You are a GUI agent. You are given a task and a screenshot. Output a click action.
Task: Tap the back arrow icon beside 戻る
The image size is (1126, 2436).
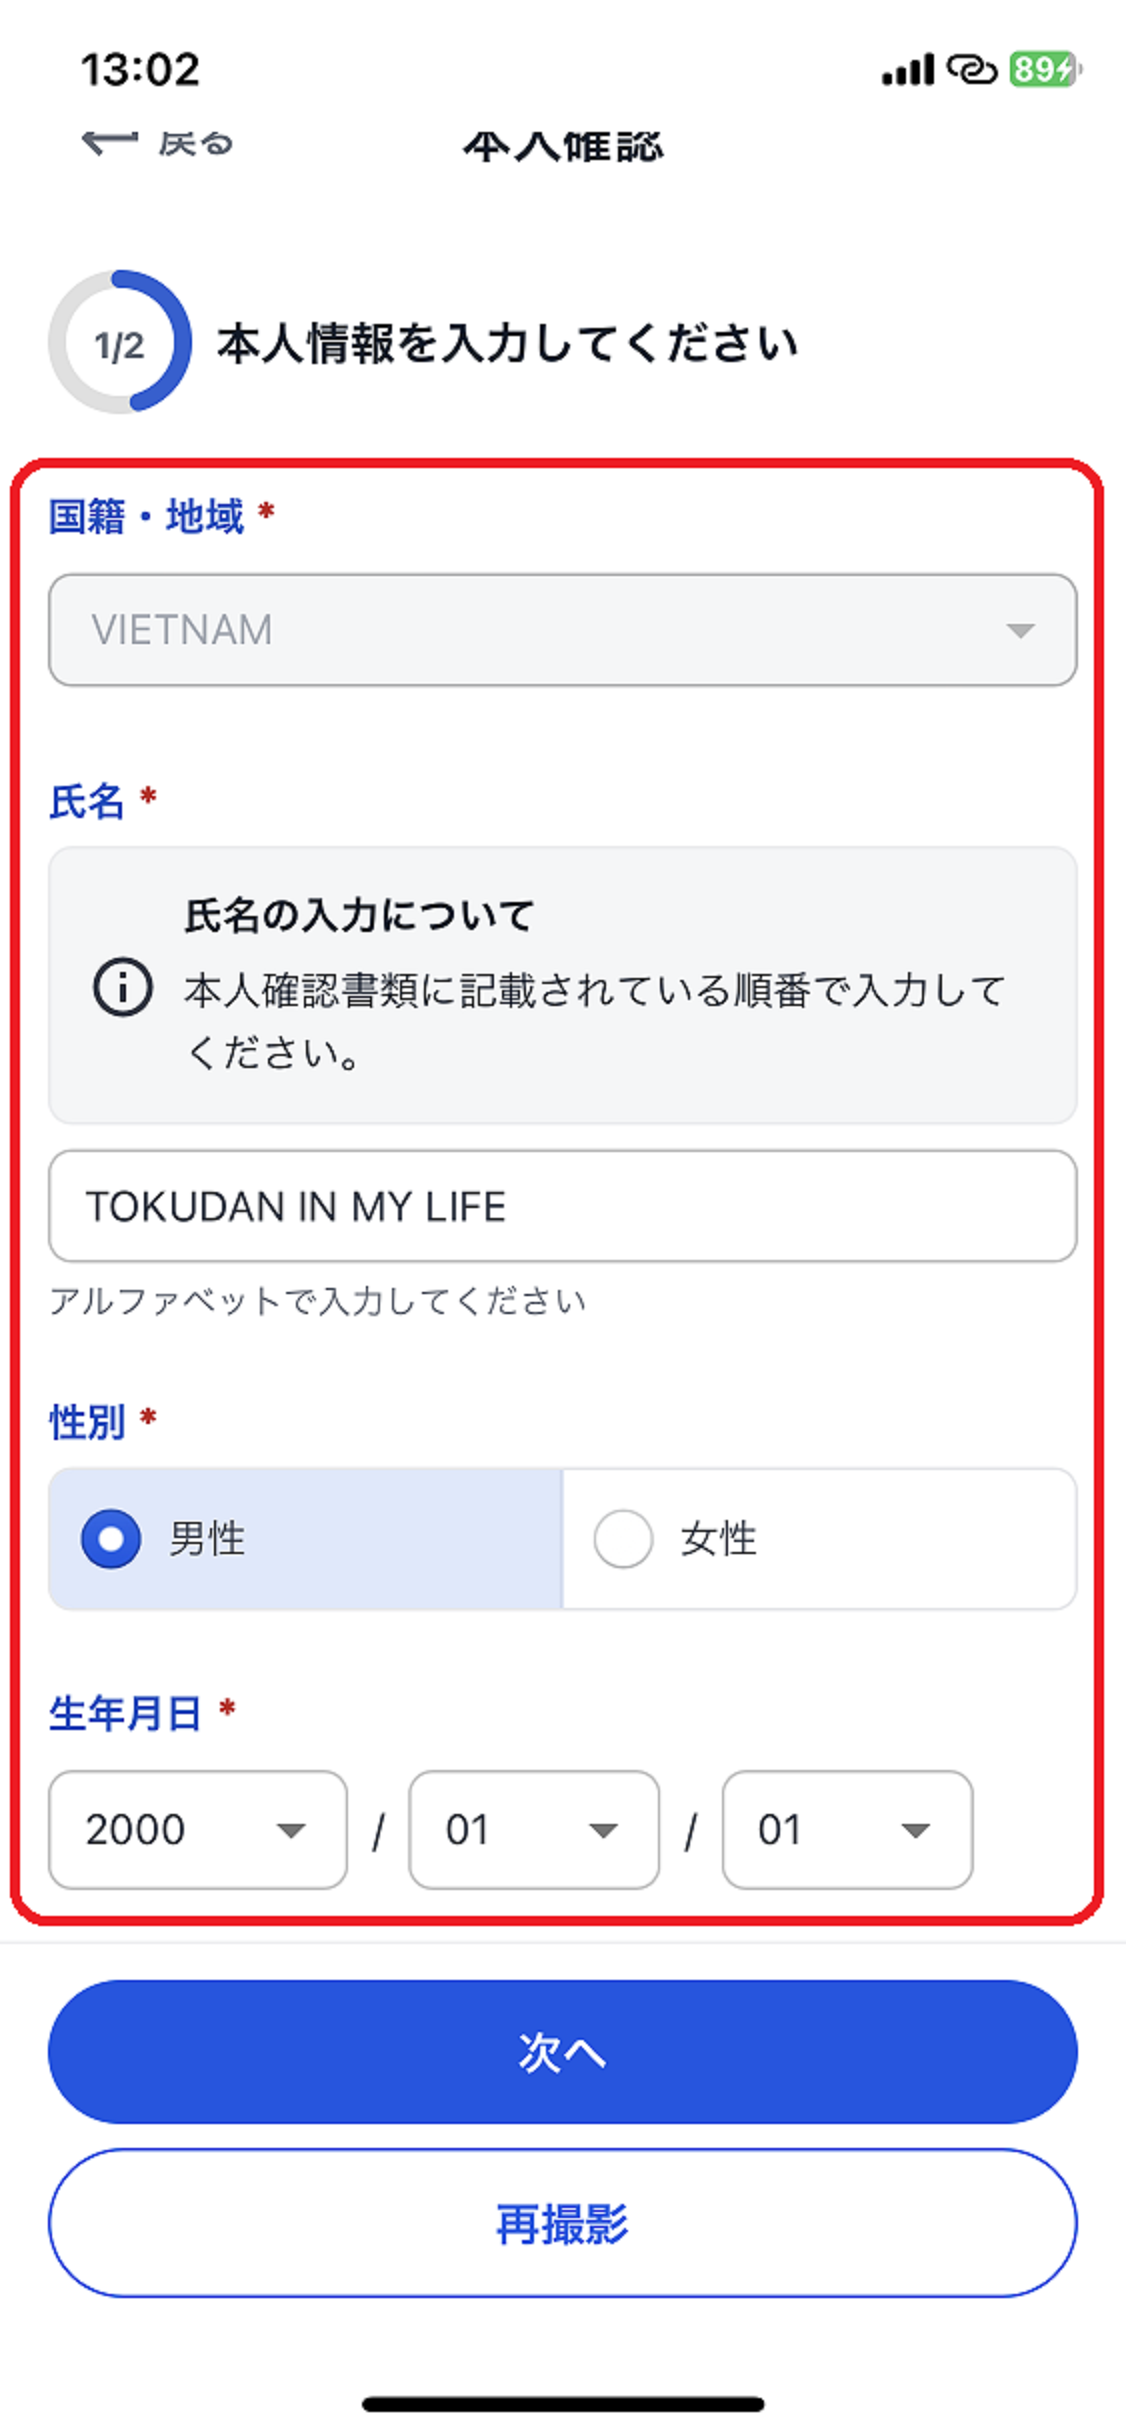(110, 140)
